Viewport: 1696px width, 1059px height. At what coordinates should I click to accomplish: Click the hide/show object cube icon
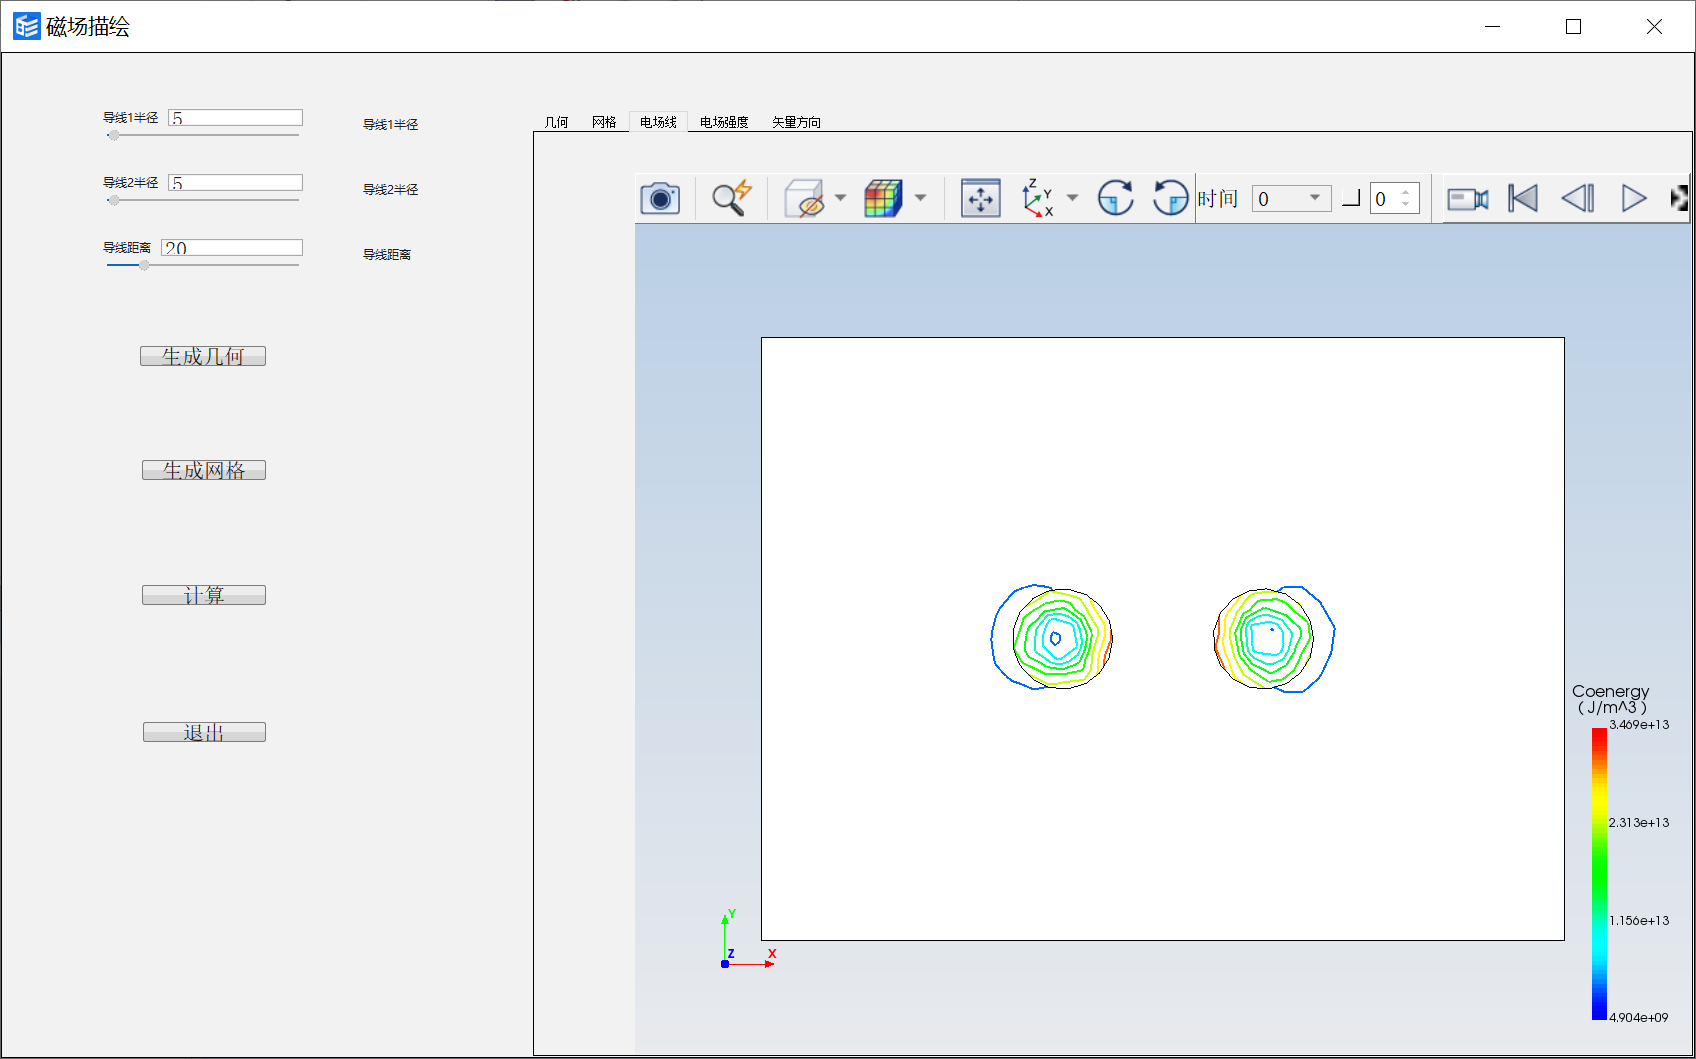pyautogui.click(x=804, y=198)
